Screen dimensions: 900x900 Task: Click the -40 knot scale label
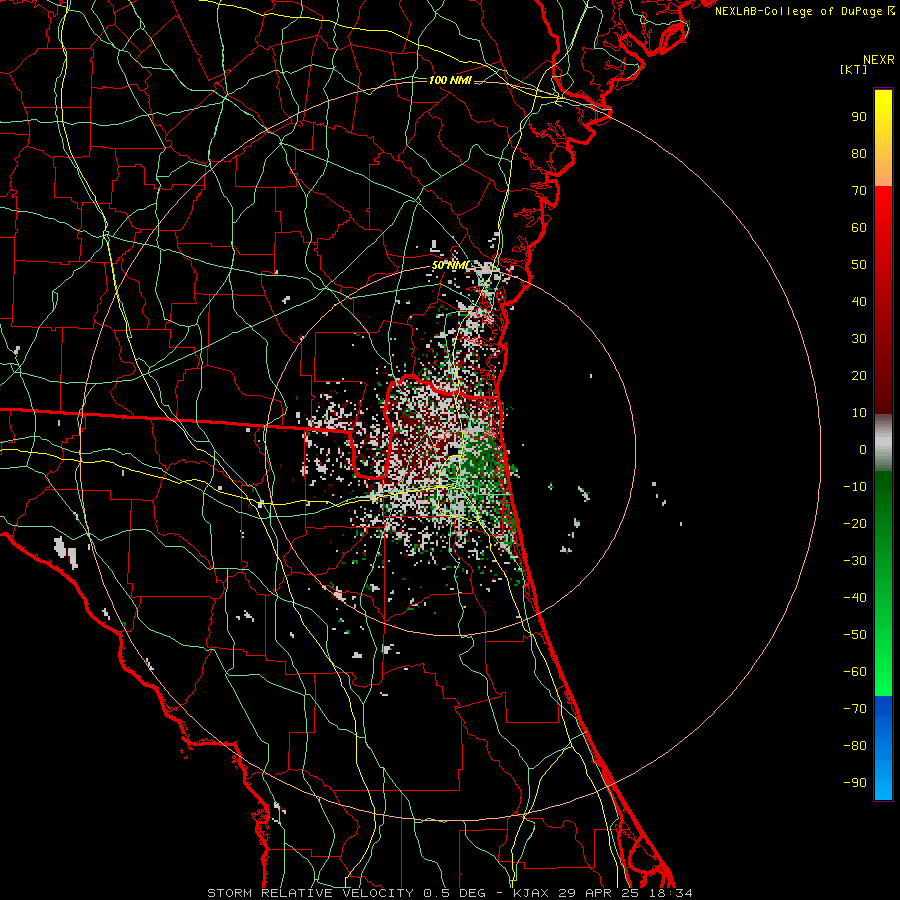point(855,598)
